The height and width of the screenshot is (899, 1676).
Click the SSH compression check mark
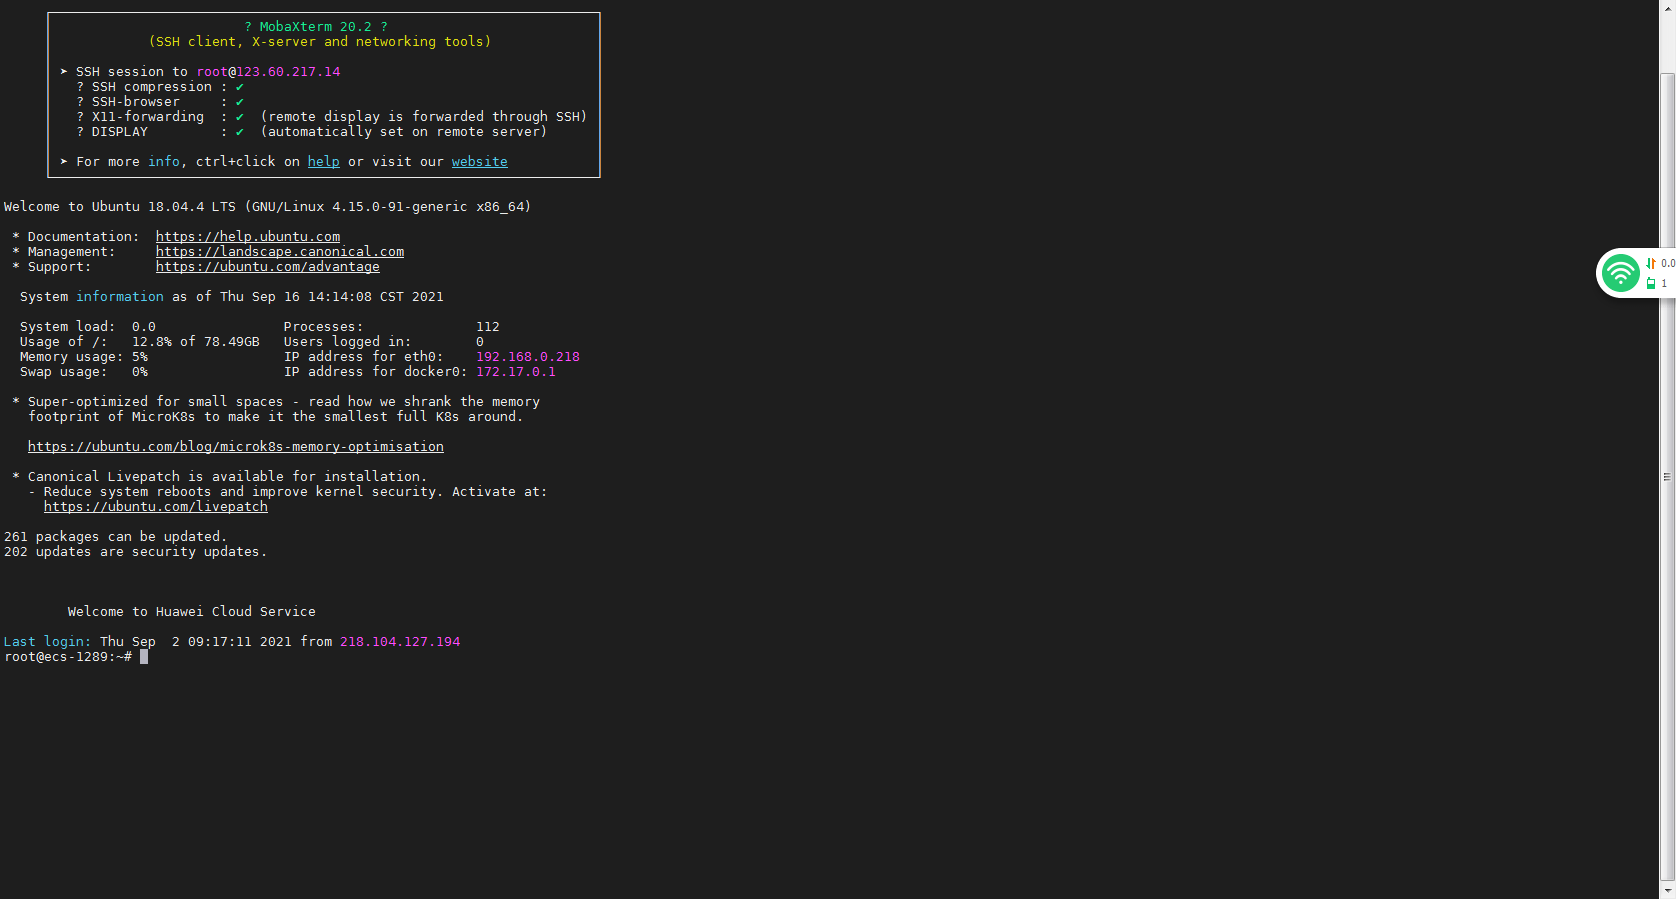(240, 87)
